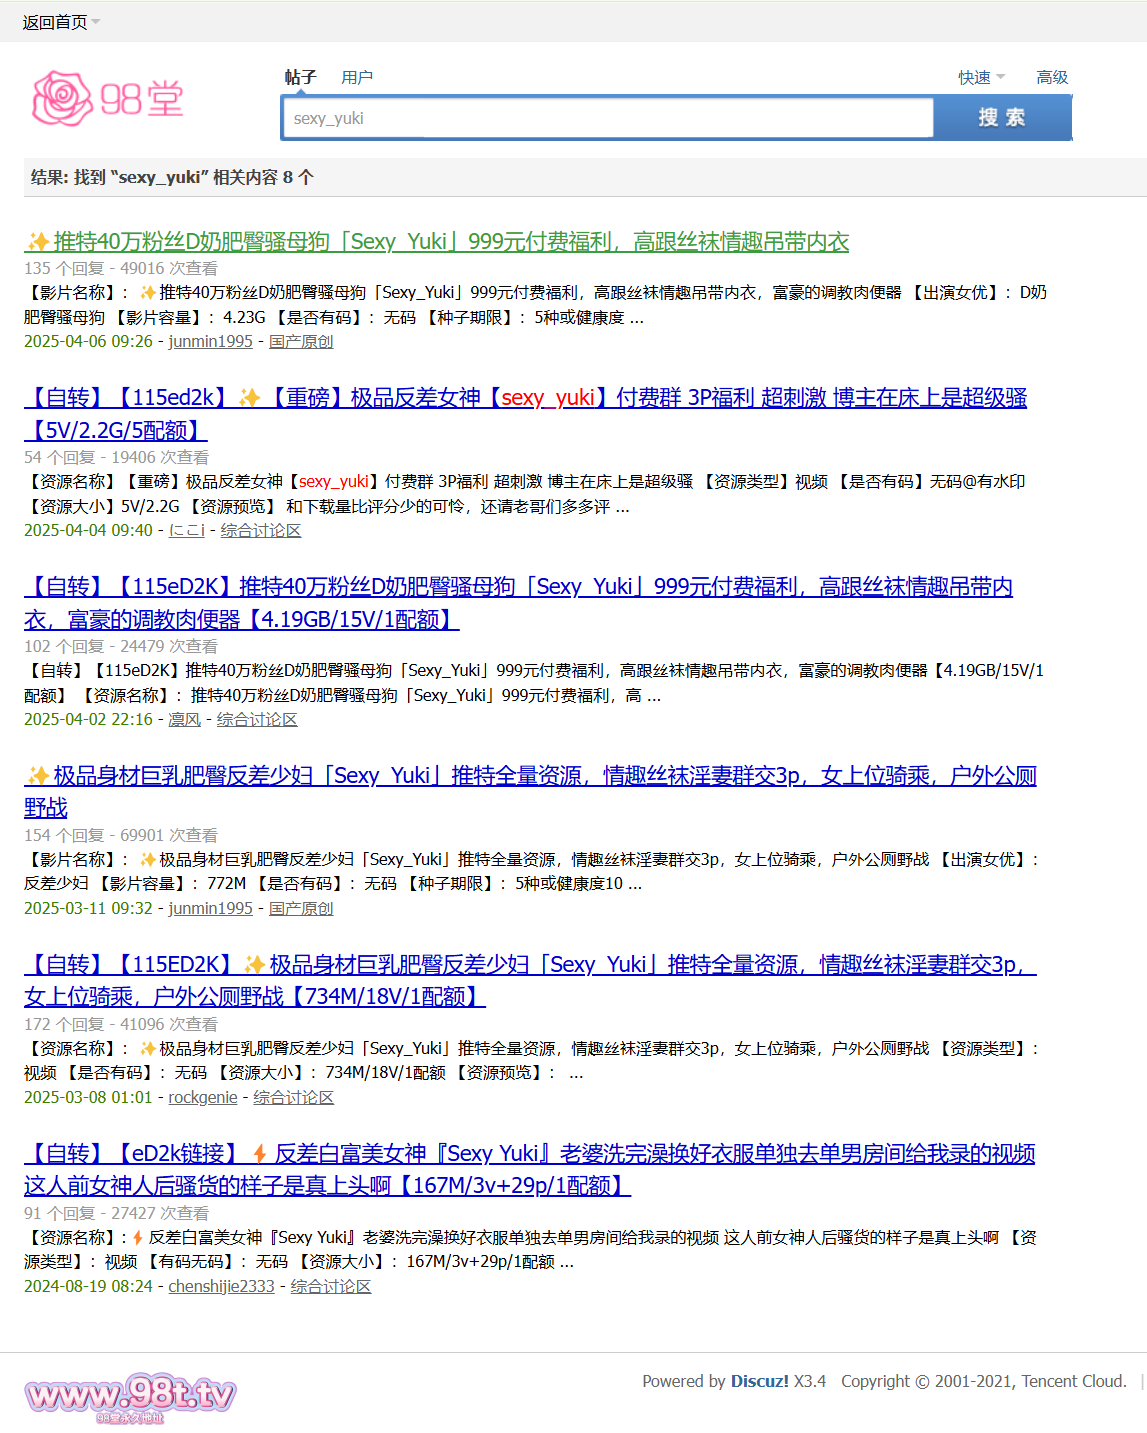The image size is (1147, 1433).
Task: Open 国产原创 category on first result
Action: [301, 342]
